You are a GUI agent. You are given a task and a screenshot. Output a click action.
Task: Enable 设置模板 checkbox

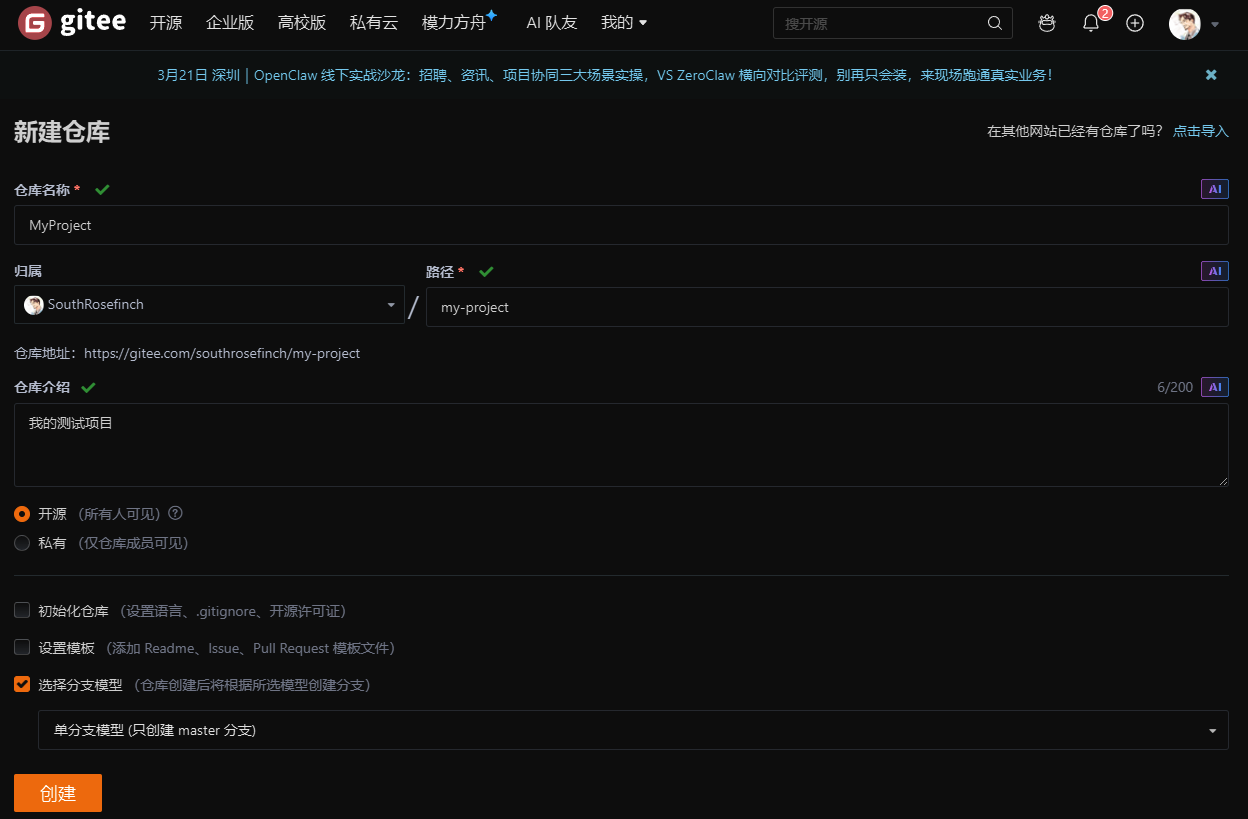22,647
